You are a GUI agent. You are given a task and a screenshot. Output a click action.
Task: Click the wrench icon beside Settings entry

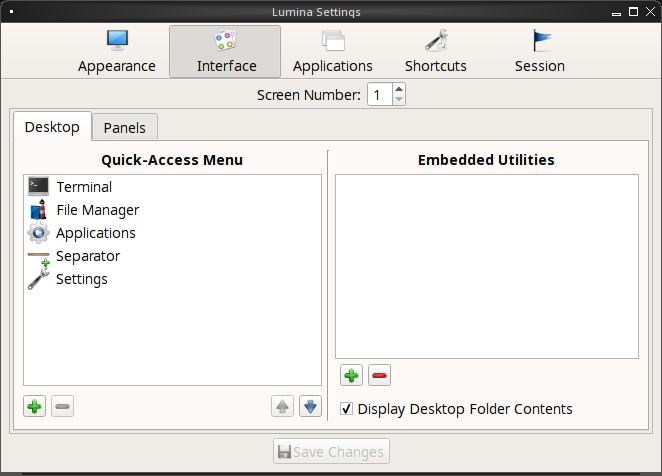[x=38, y=279]
